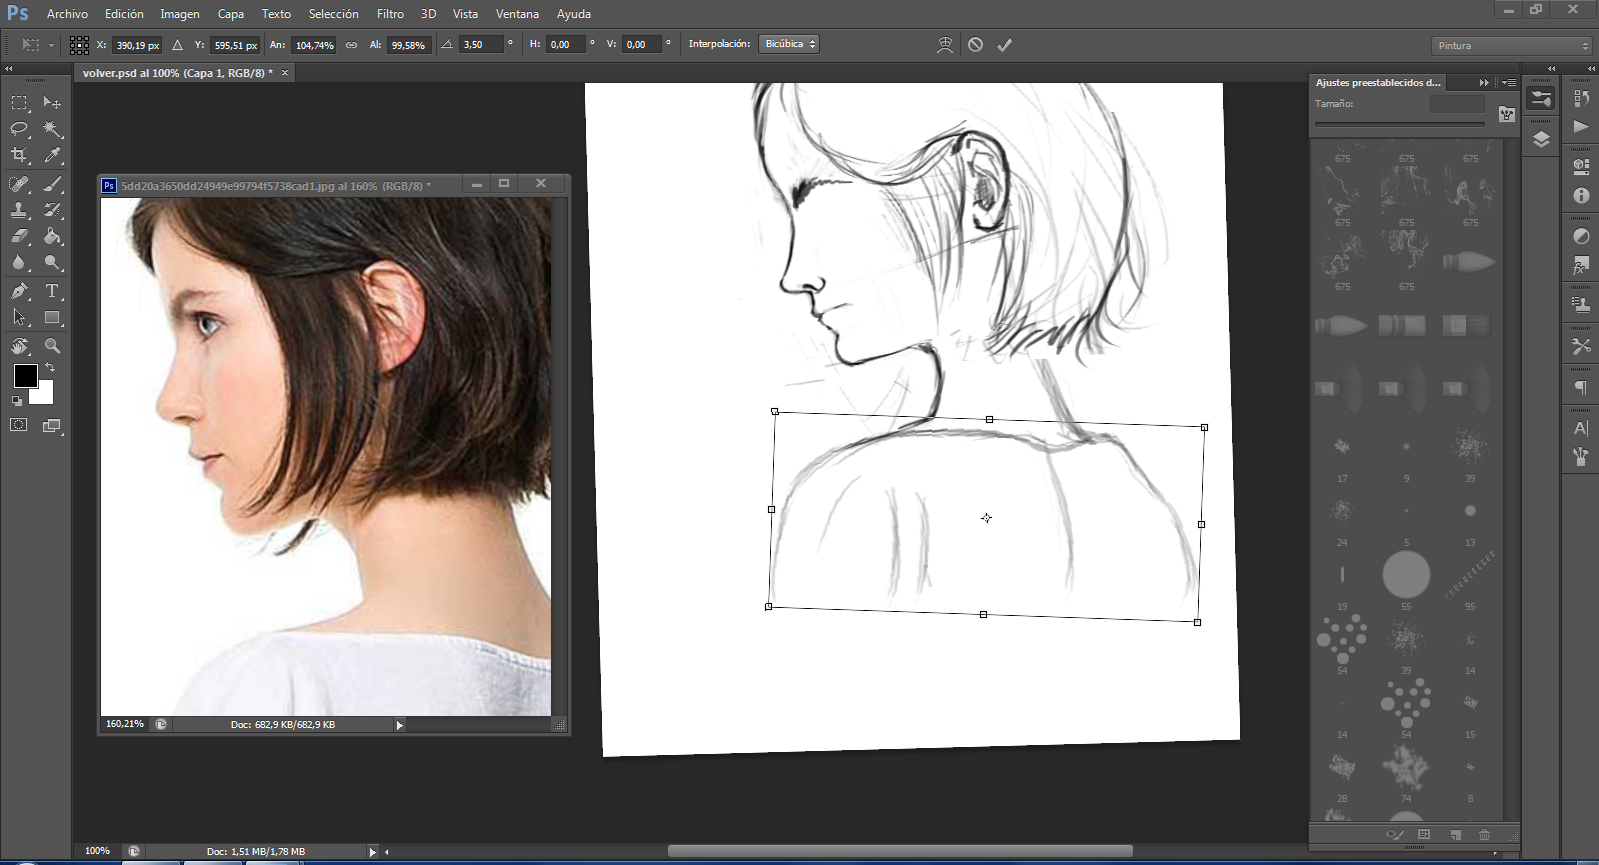
Task: Select the Move tool
Action: pyautogui.click(x=52, y=103)
